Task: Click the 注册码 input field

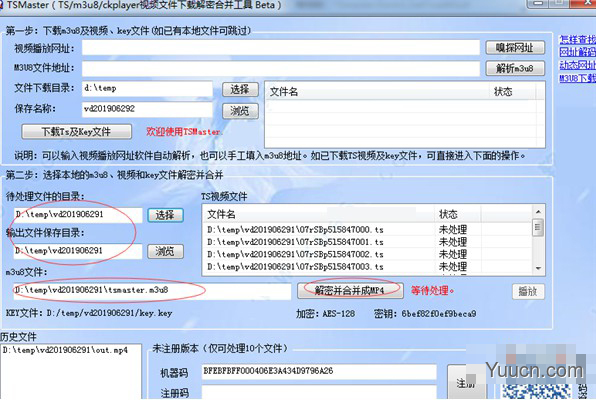Action: coord(319,392)
